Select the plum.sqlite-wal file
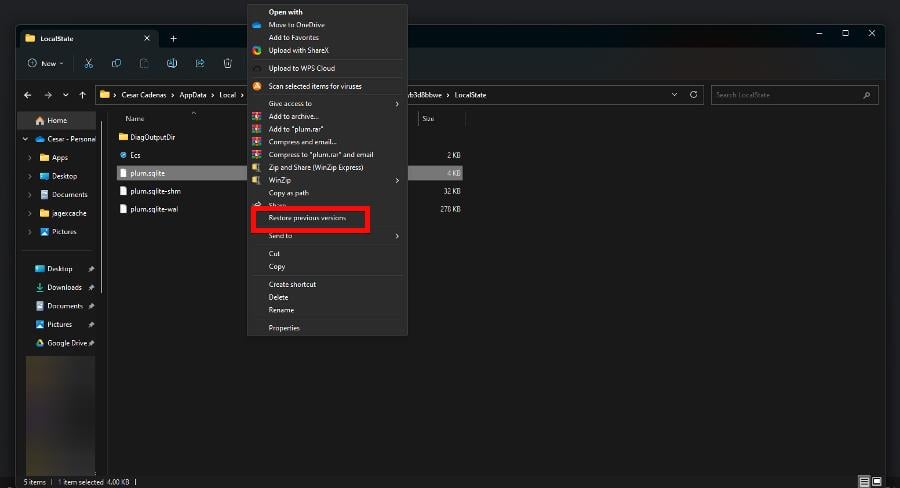900x488 pixels. pos(149,209)
